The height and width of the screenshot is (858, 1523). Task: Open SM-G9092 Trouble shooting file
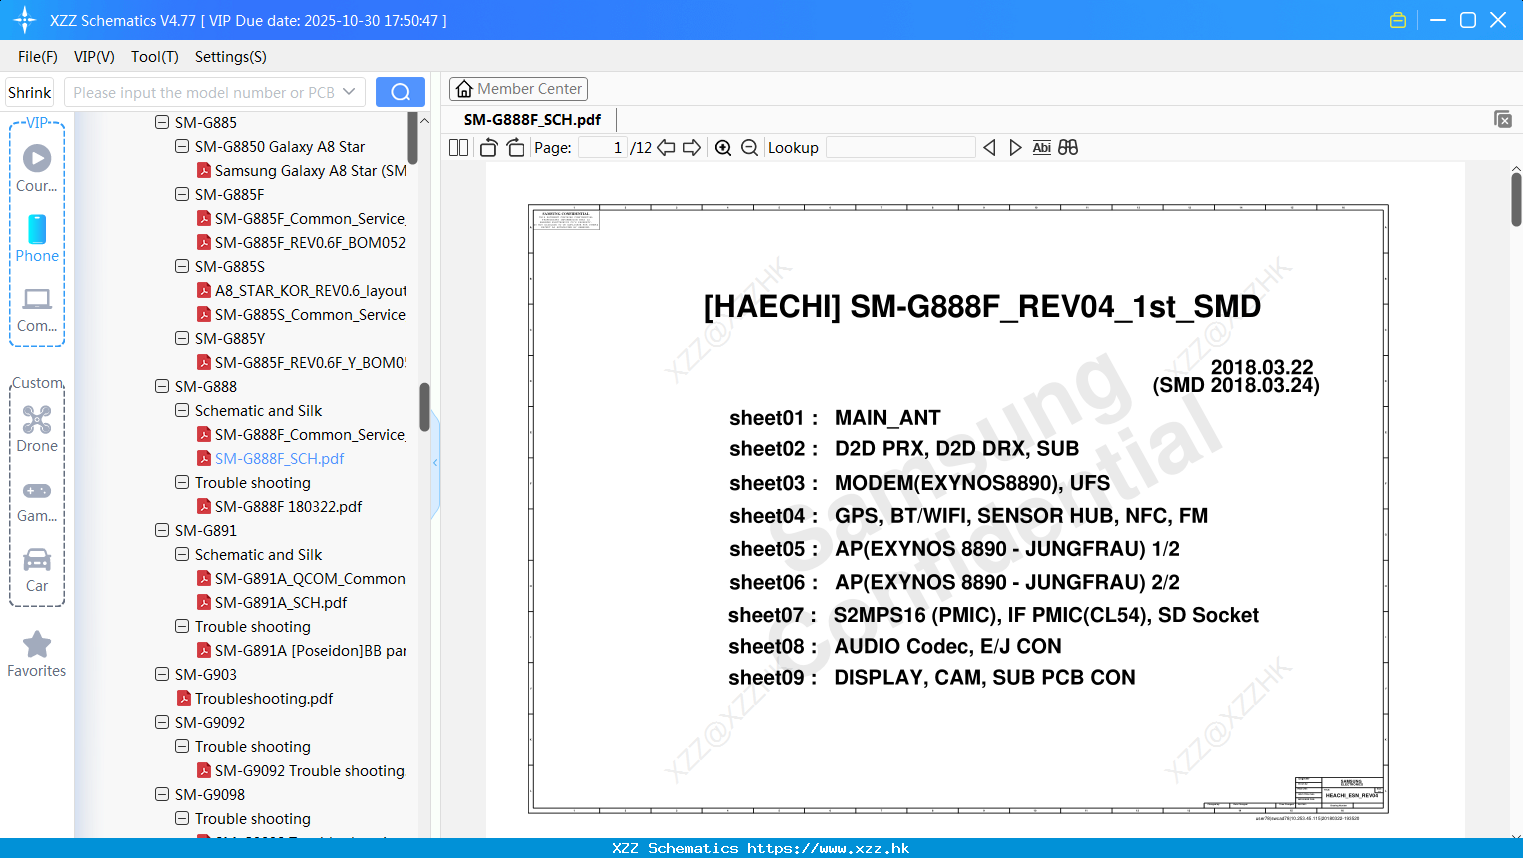coord(309,770)
